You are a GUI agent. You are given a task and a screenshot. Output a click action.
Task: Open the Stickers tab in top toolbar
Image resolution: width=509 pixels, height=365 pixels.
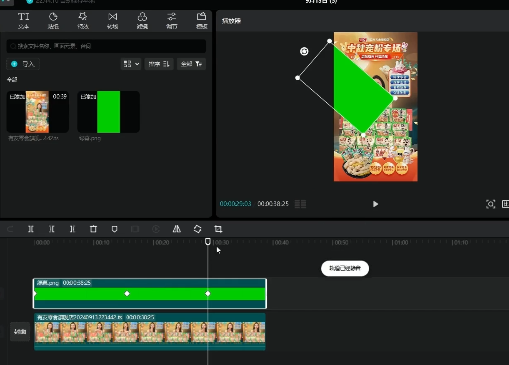(53, 21)
